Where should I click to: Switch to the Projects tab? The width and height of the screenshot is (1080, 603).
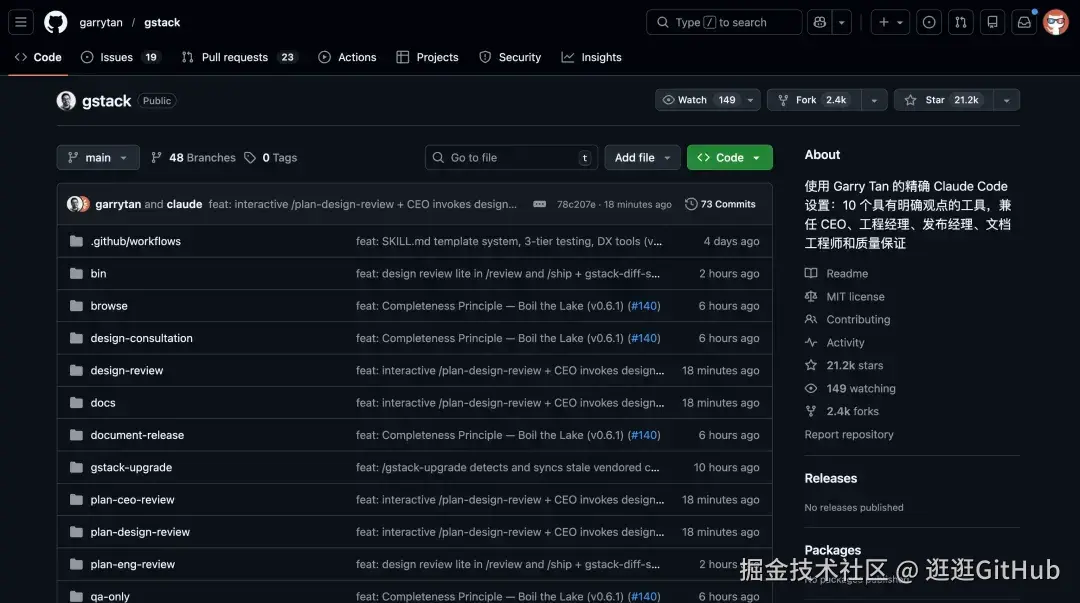(427, 57)
